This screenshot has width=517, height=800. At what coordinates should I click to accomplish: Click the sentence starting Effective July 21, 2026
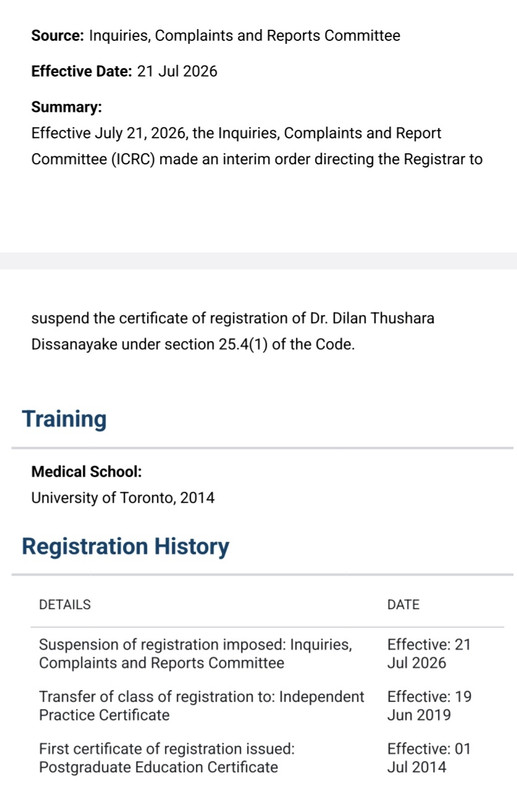coord(257,146)
